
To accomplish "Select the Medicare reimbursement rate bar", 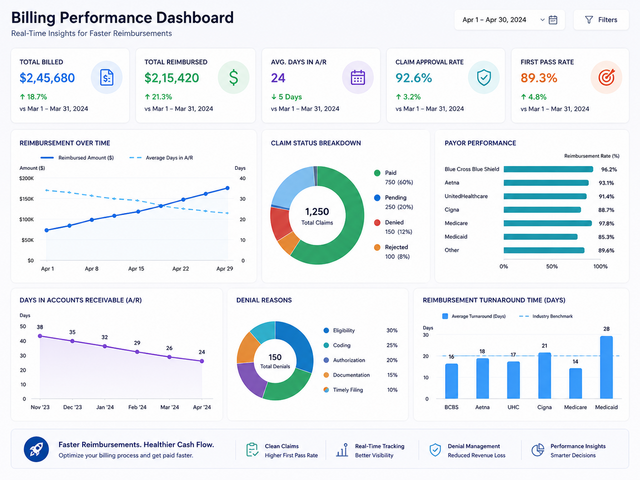I will pyautogui.click(x=548, y=223).
